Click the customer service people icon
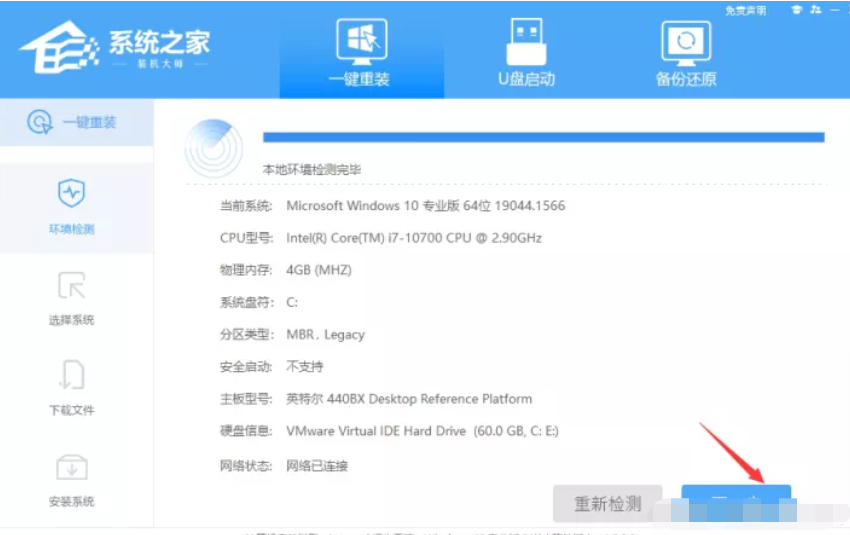Screen dimensions: 850x535 [816, 10]
